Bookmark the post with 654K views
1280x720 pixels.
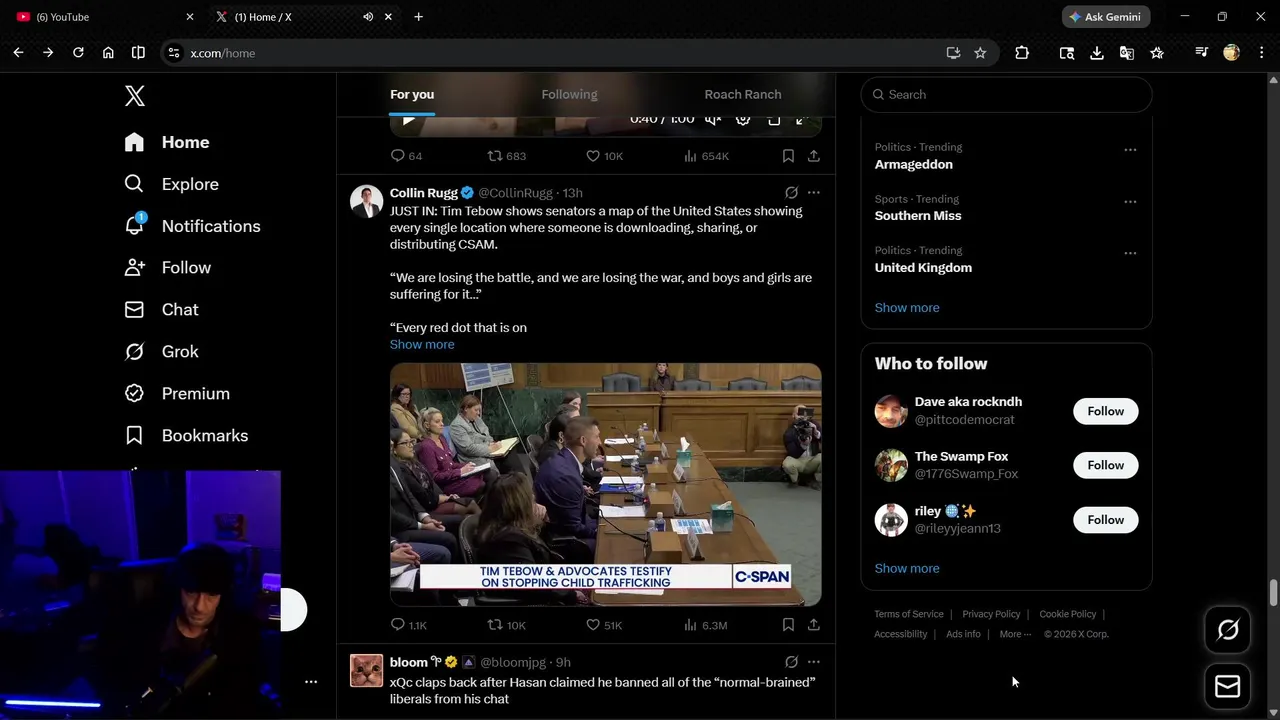[788, 156]
